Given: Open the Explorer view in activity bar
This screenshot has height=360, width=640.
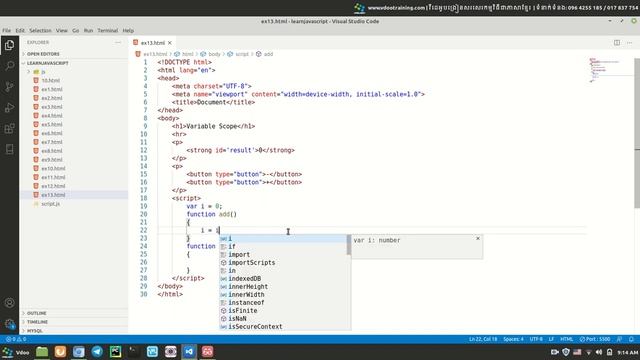Looking at the screenshot, I should (x=9, y=45).
